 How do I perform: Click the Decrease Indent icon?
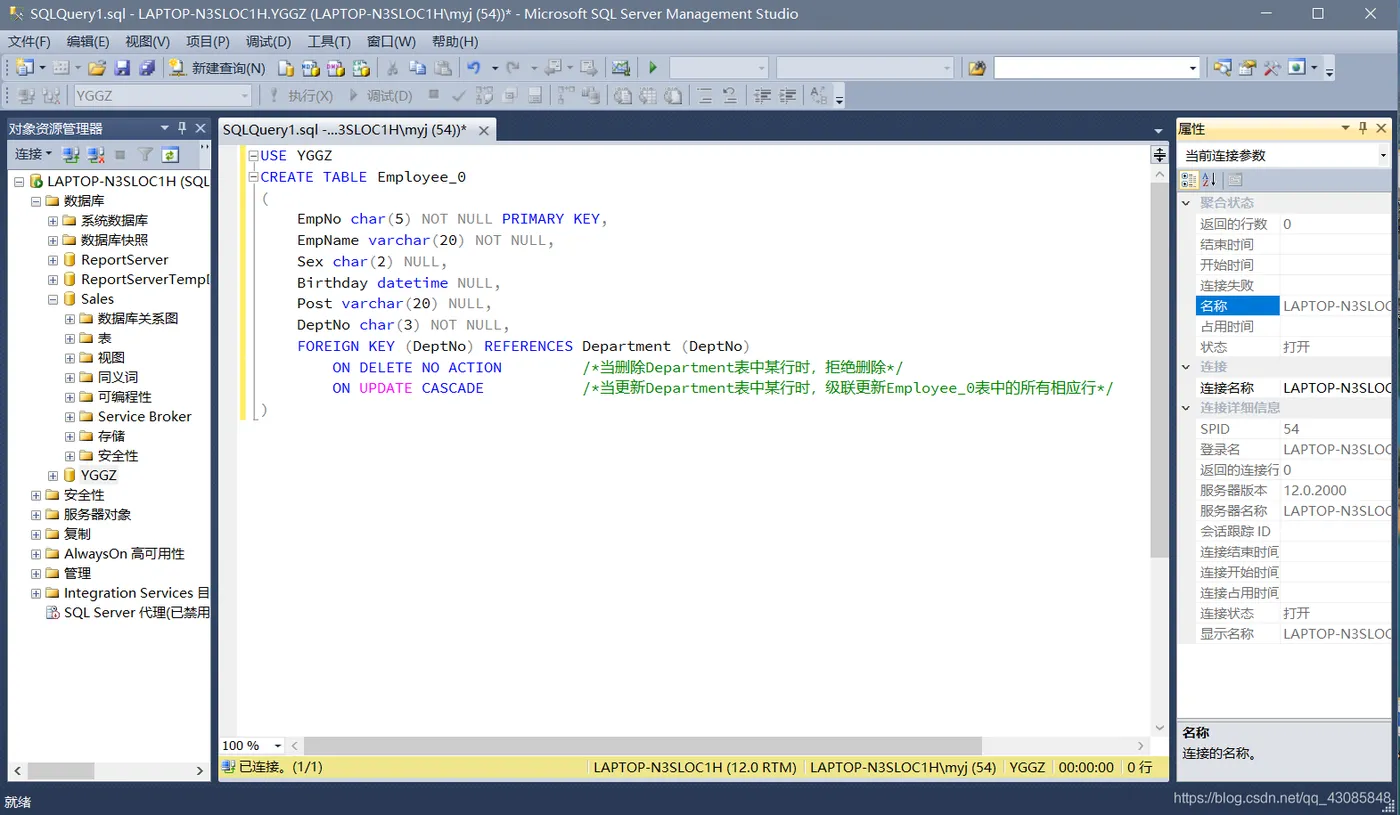pos(763,96)
